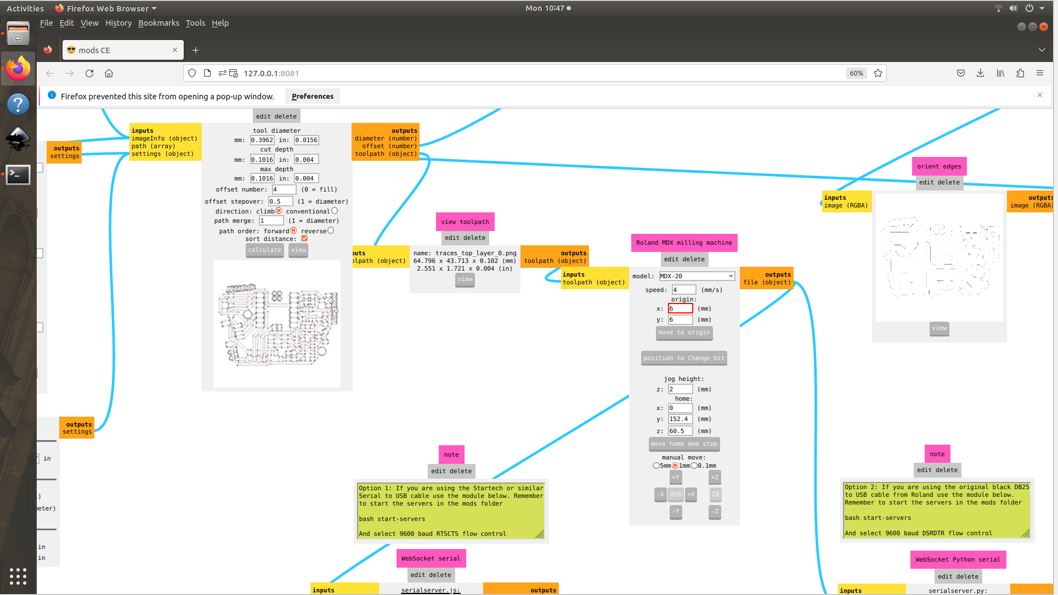Viewport: 1058px width, 595px height.
Task: Open the Help menu in the menu bar
Action: pyautogui.click(x=220, y=23)
